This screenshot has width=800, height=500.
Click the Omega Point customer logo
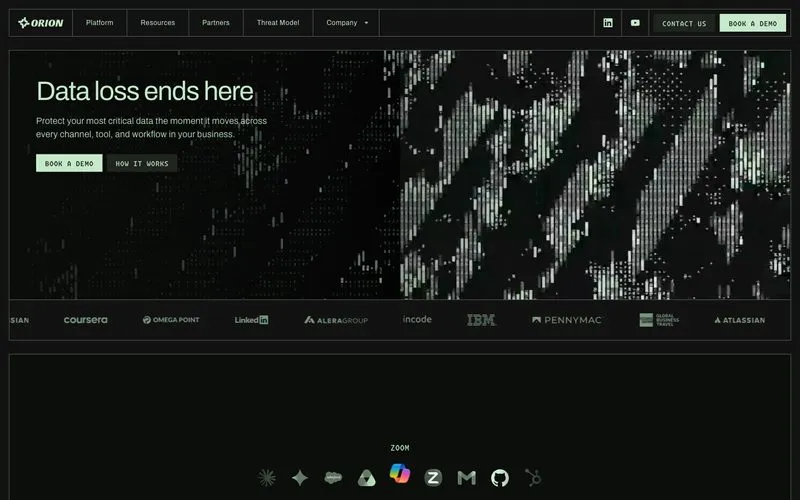pos(171,320)
